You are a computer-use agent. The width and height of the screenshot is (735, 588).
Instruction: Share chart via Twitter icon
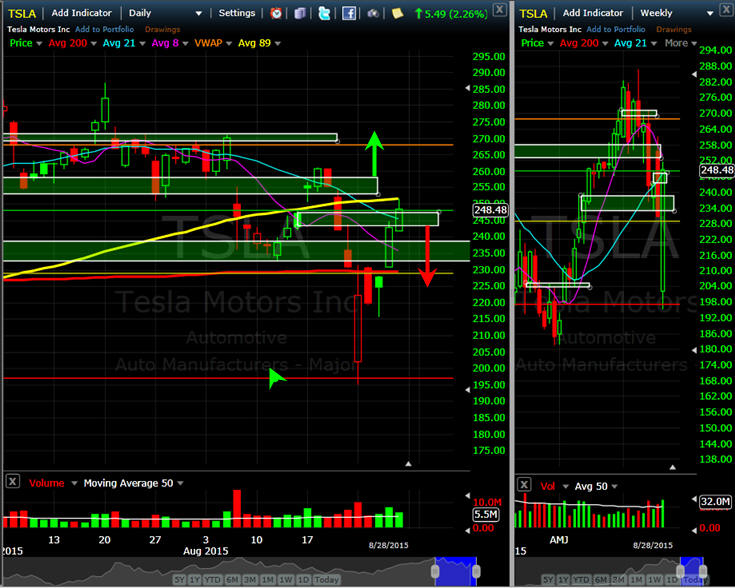point(324,13)
